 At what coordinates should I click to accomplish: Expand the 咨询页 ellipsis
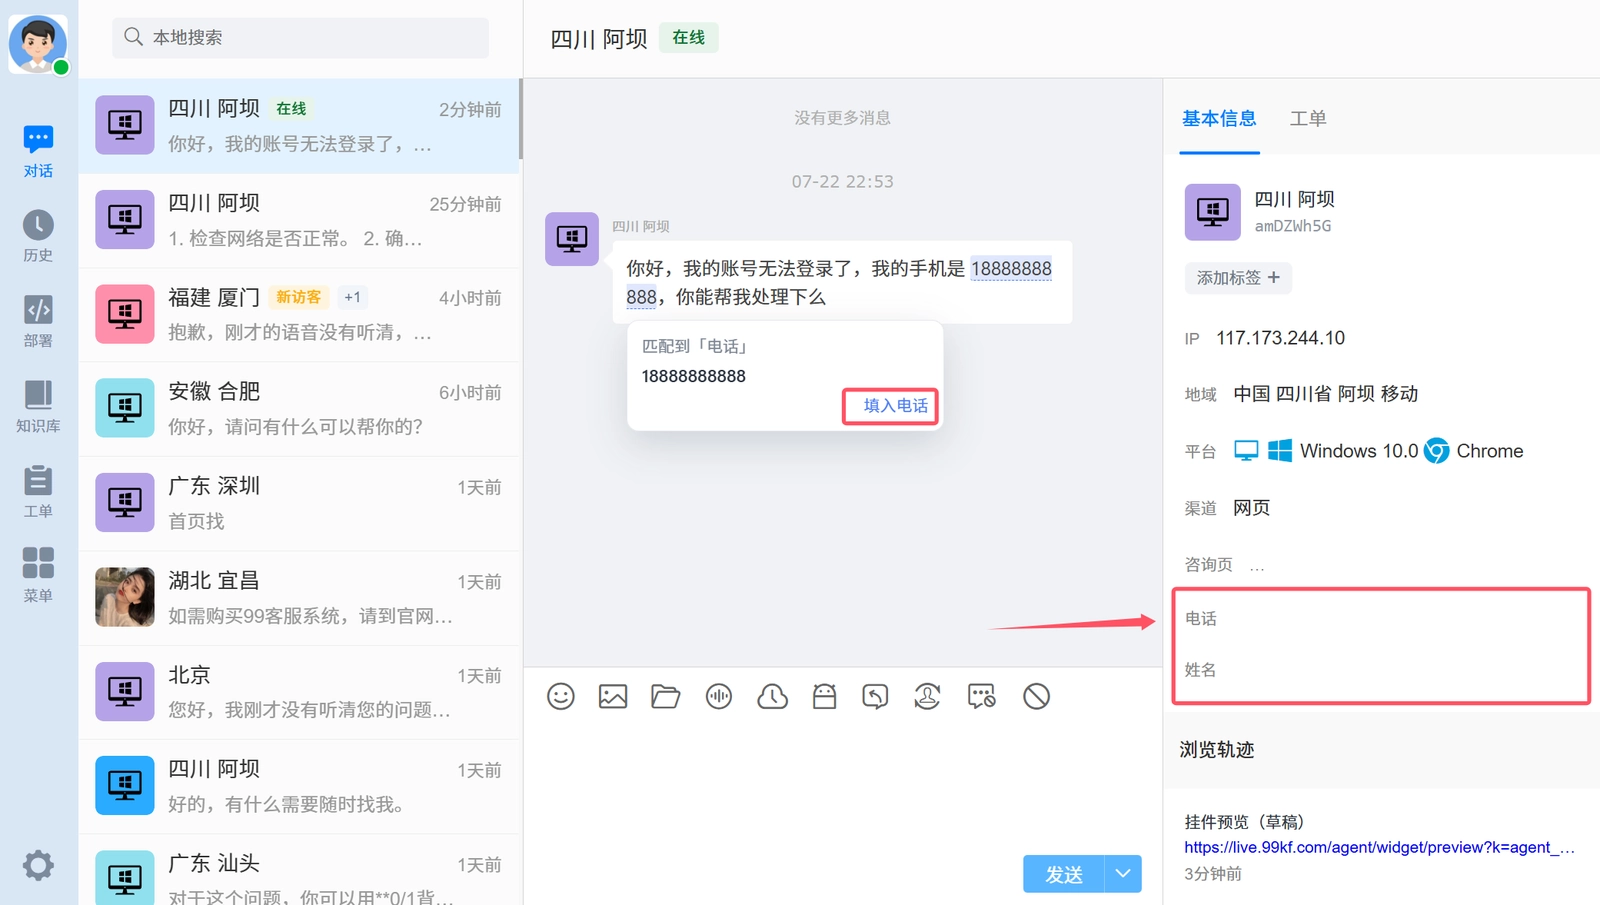[x=1257, y=566]
